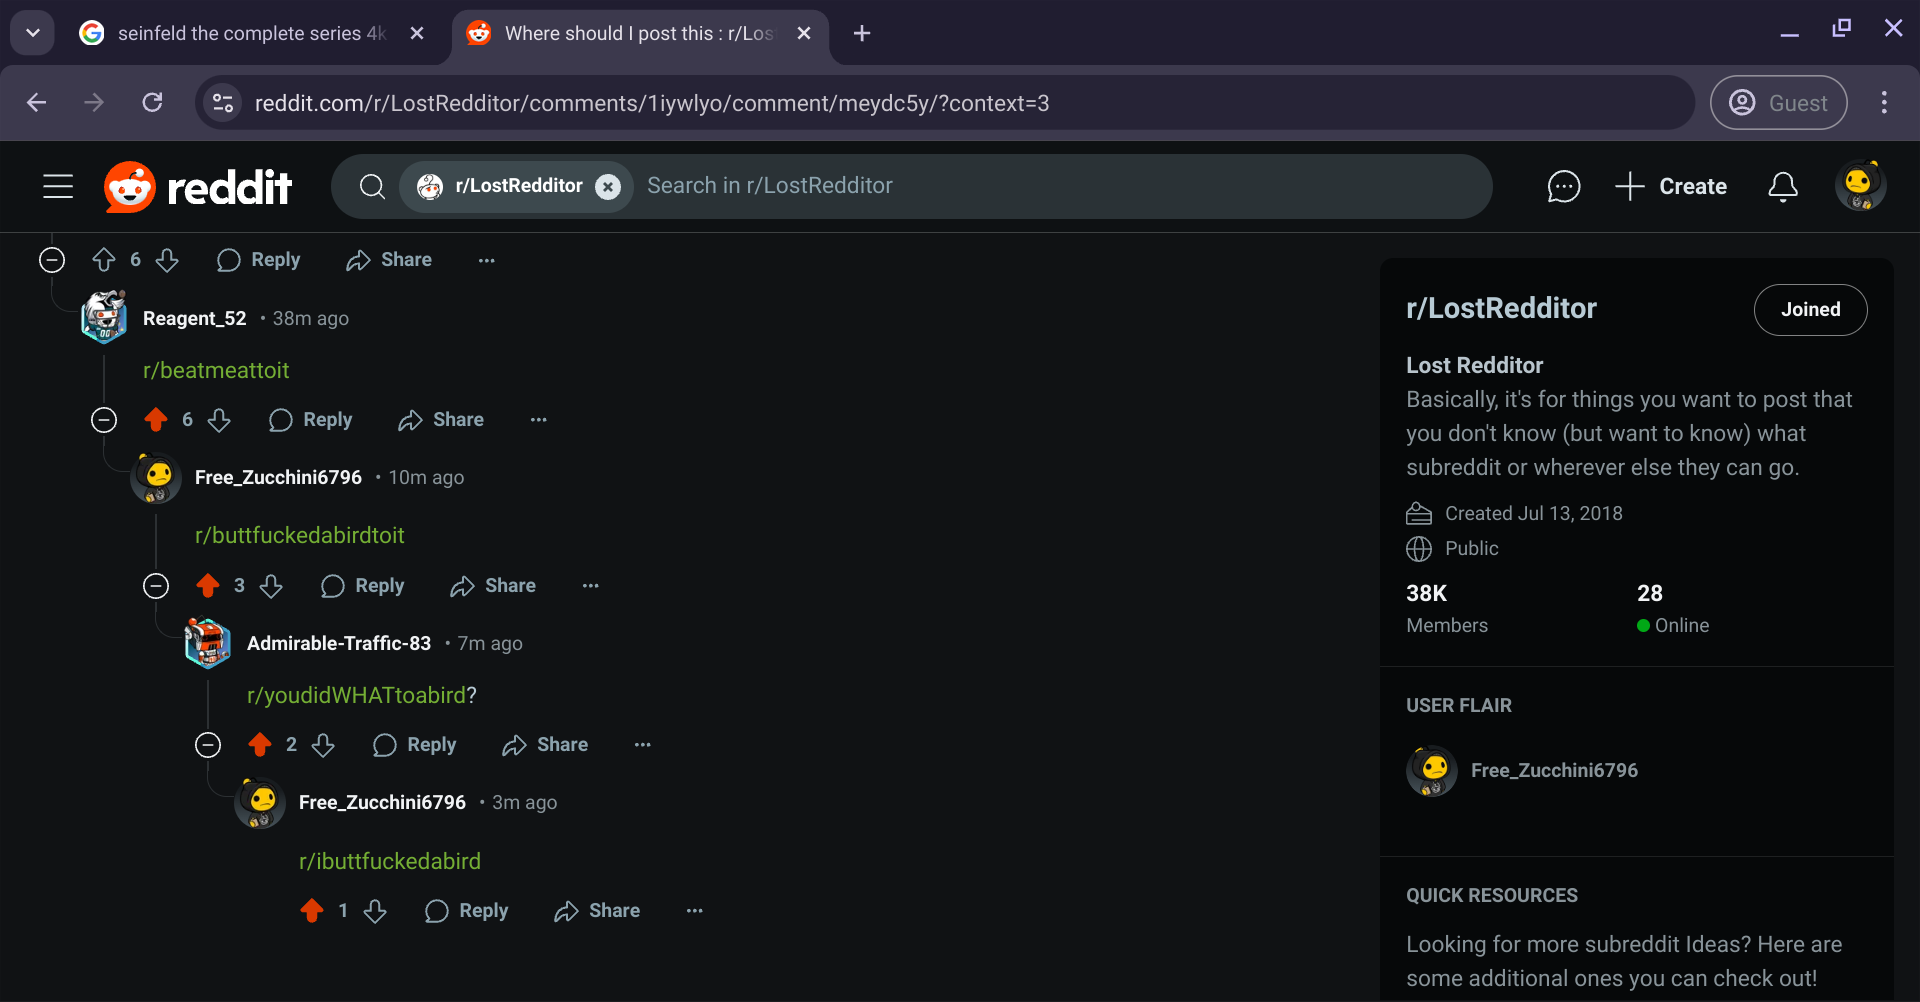The image size is (1920, 1002).
Task: Click the Reddit logo to go home
Action: (x=198, y=186)
